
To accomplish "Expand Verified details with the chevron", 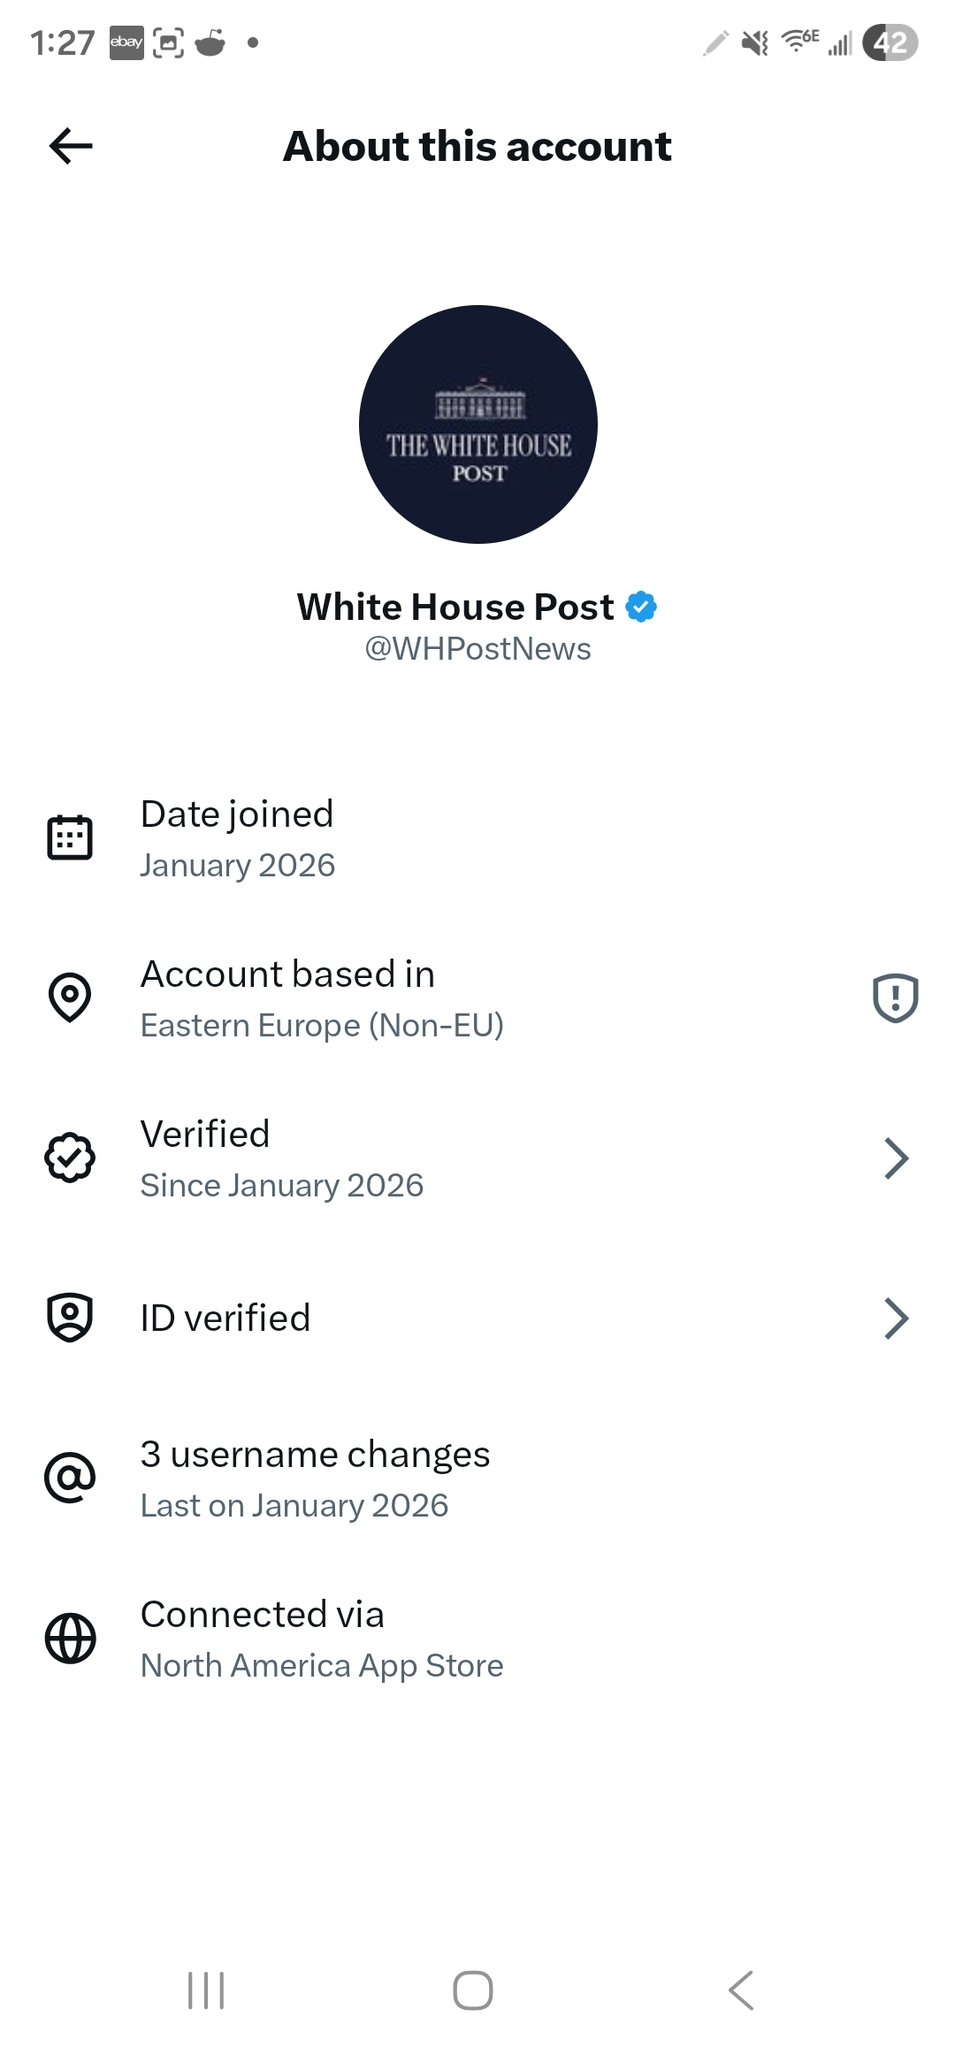I will click(897, 1158).
